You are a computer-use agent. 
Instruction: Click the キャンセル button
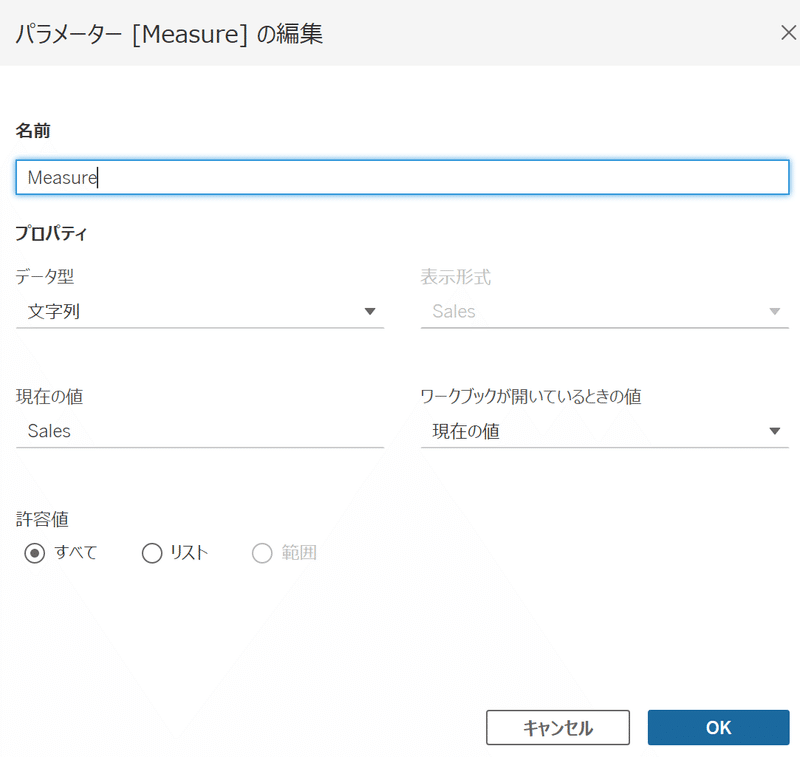(x=558, y=727)
